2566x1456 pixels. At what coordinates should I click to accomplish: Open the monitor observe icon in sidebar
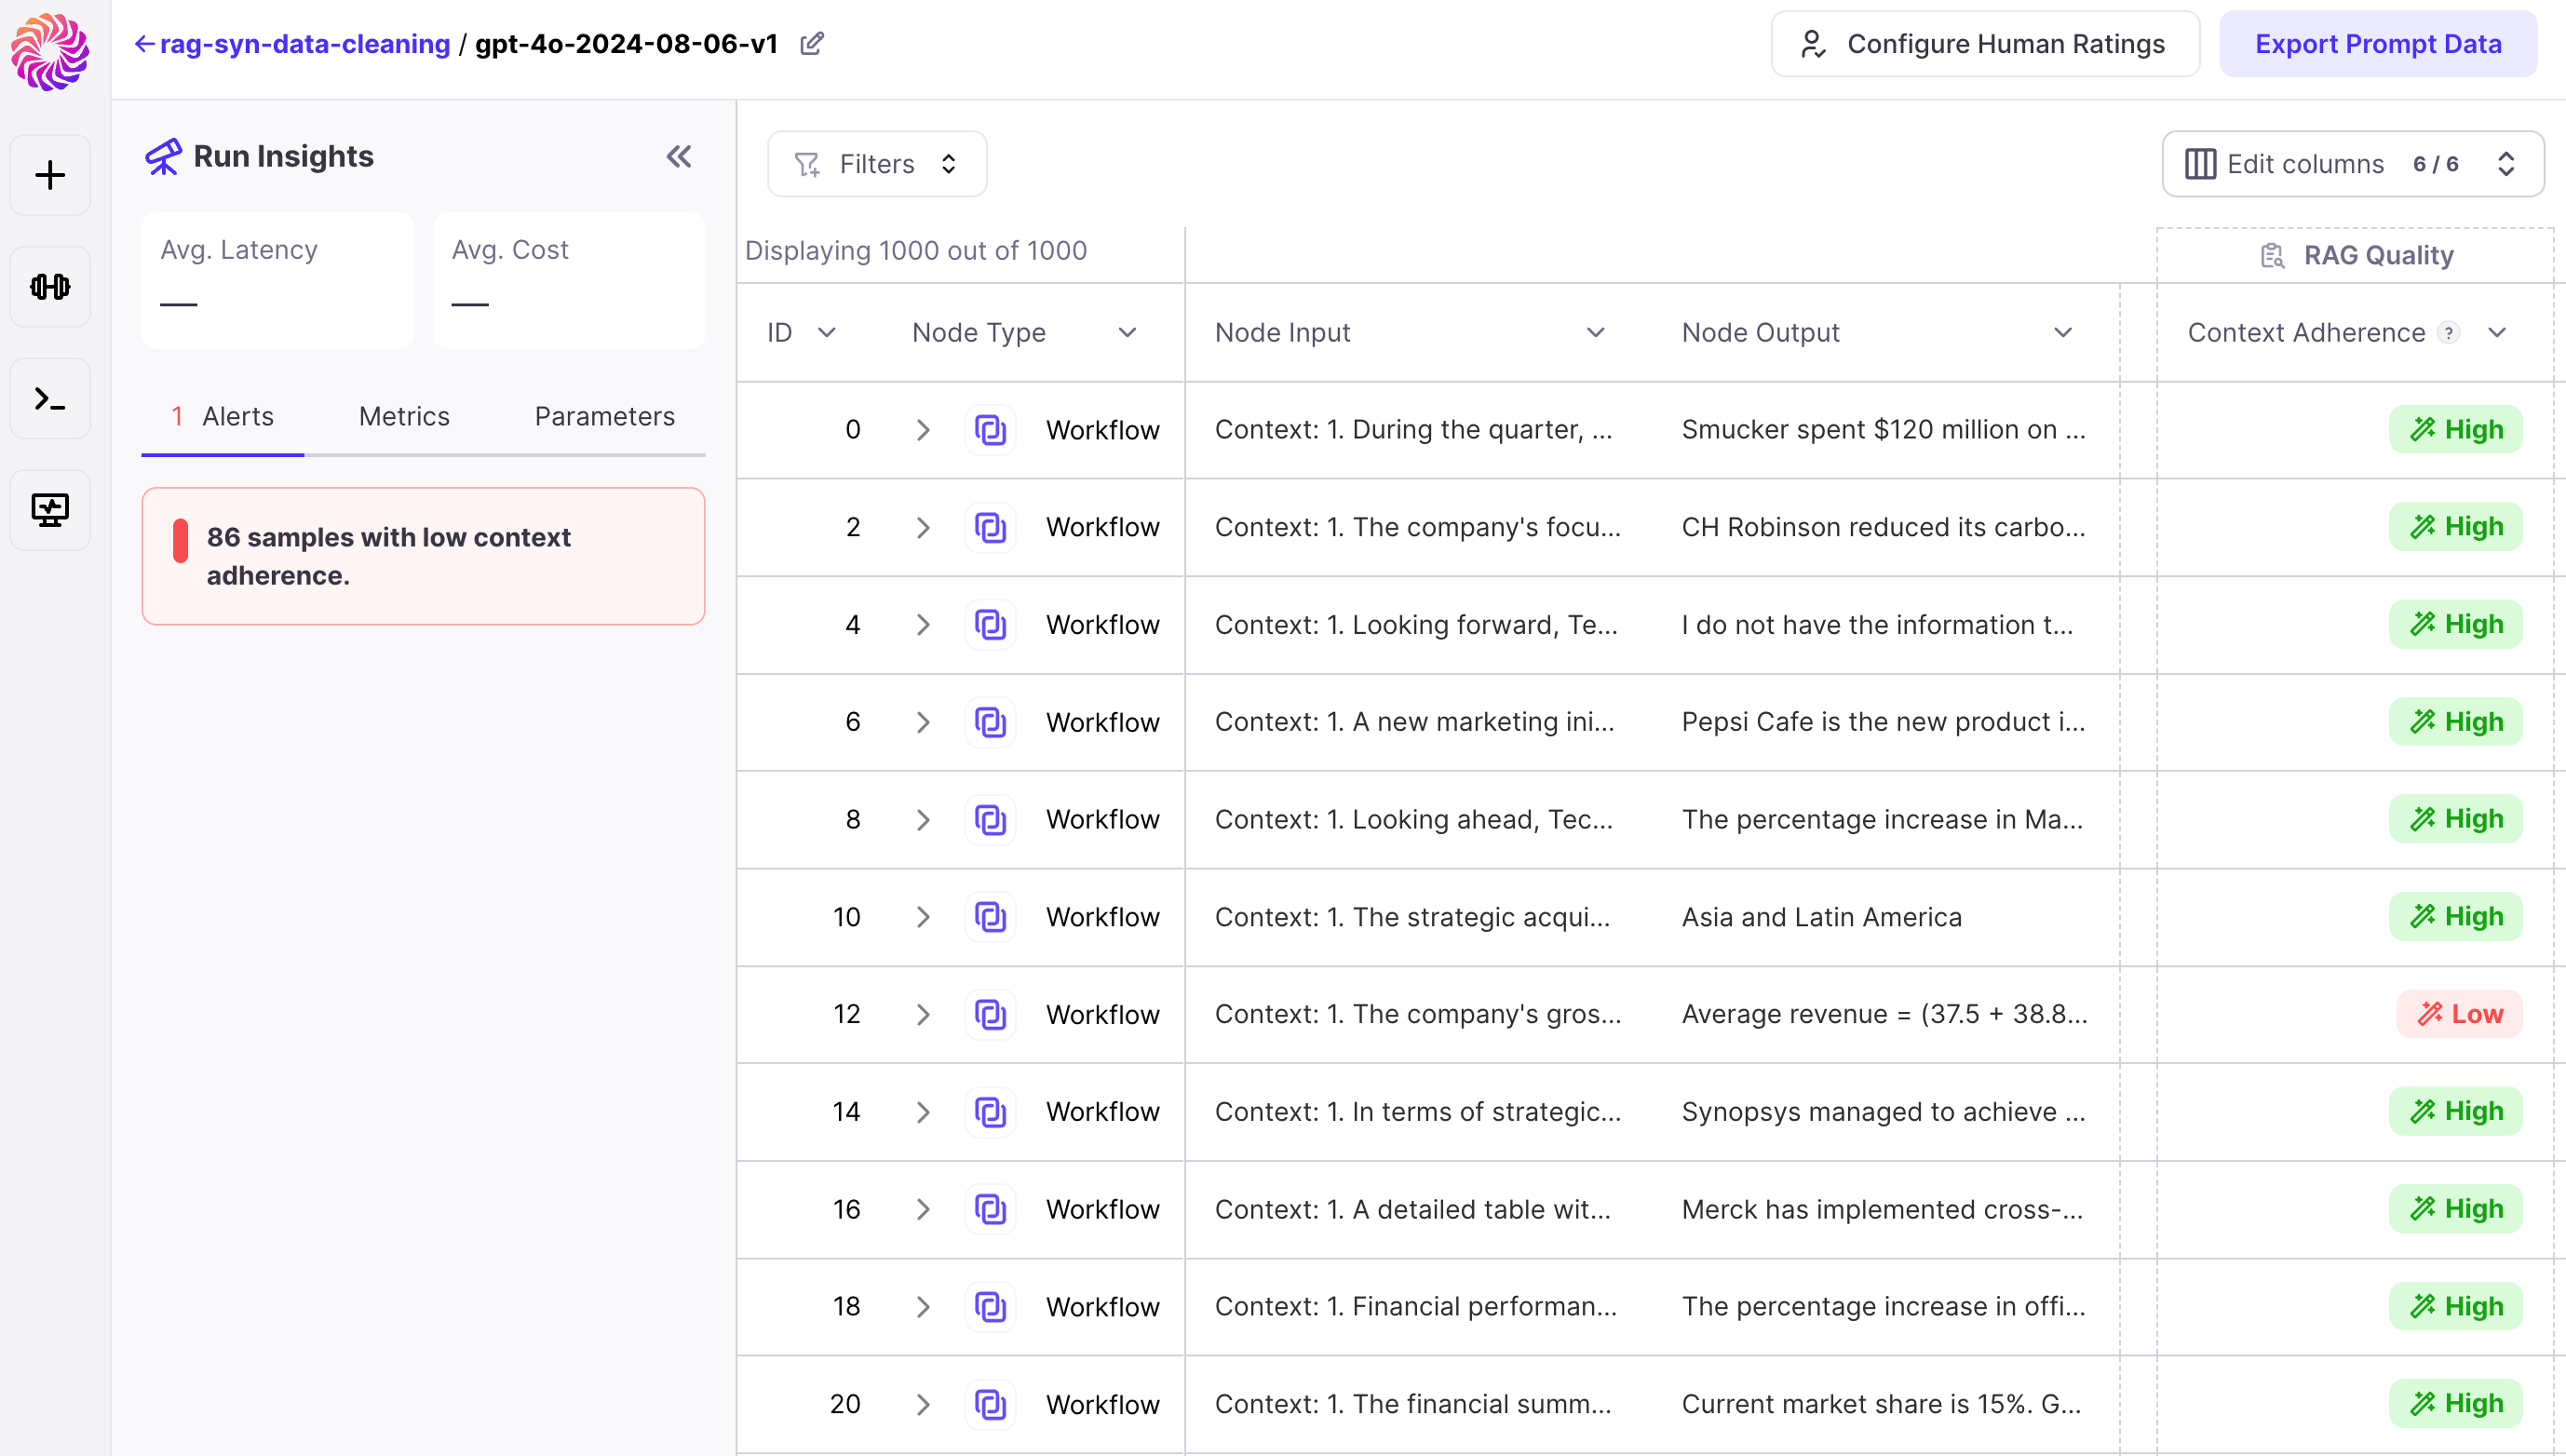coord(50,510)
